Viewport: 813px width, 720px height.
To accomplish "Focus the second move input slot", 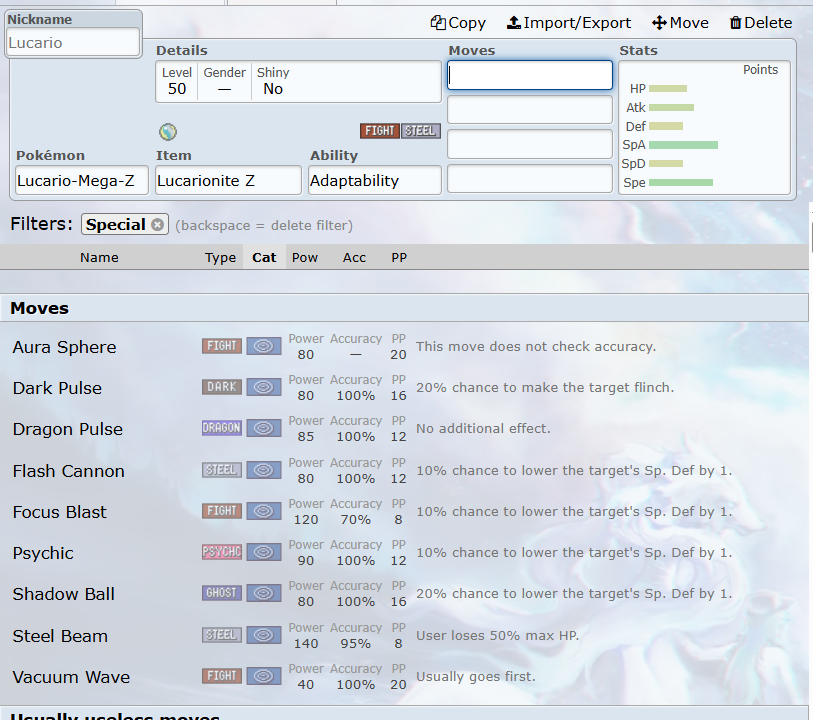I will tap(530, 109).
